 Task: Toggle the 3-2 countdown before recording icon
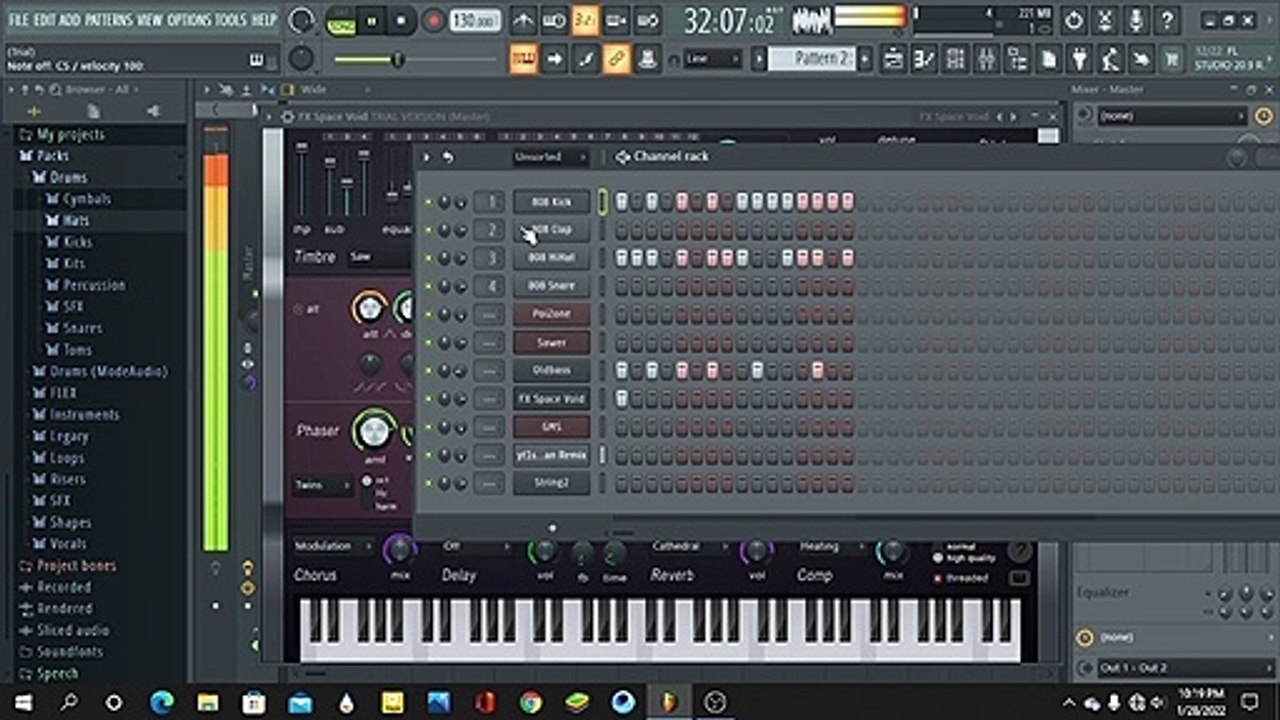point(585,20)
